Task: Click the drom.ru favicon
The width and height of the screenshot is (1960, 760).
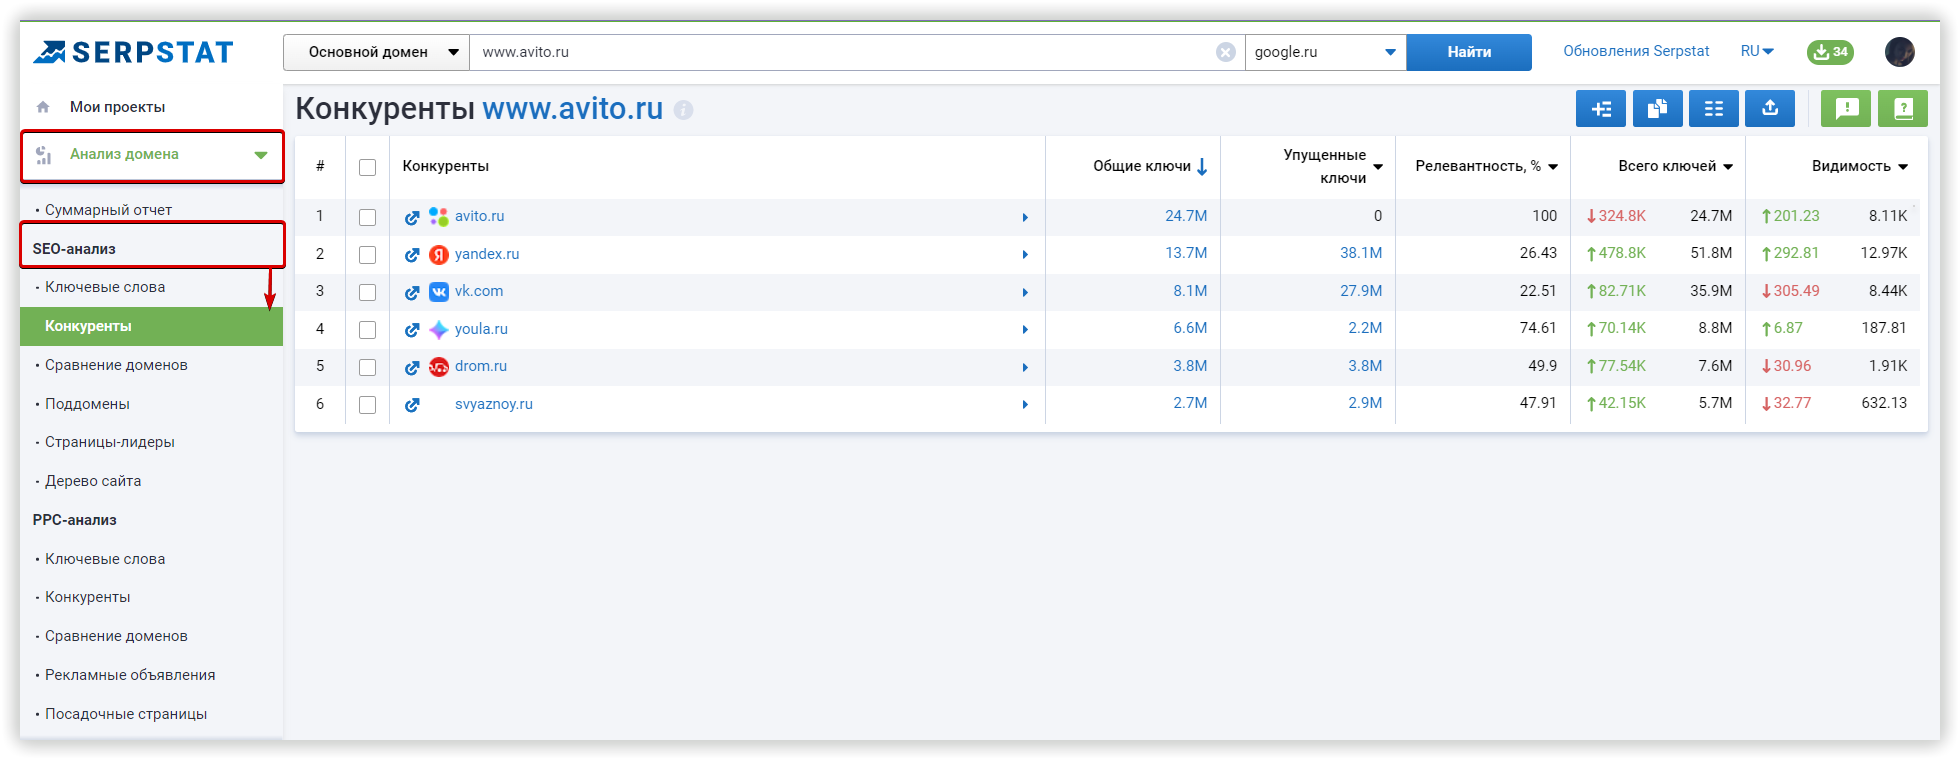Action: coord(438,367)
